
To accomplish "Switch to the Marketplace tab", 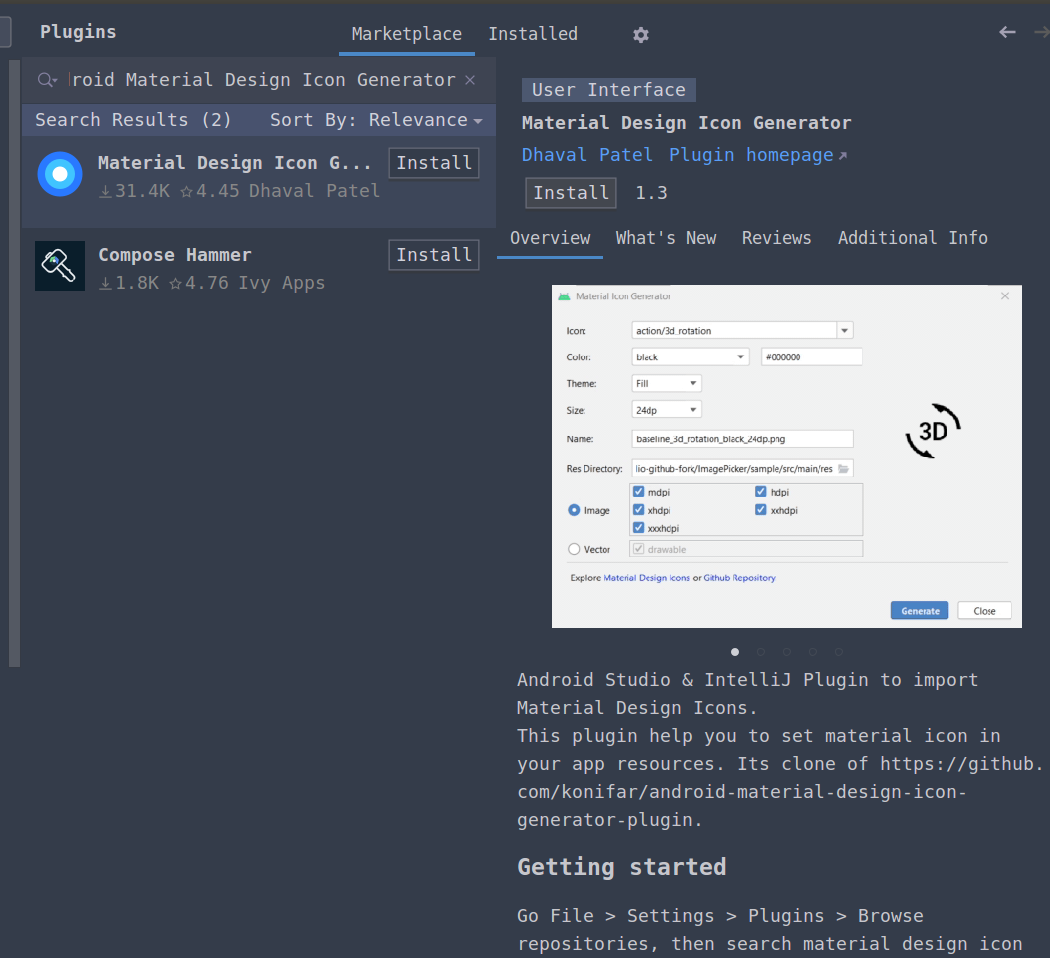I will [x=406, y=34].
